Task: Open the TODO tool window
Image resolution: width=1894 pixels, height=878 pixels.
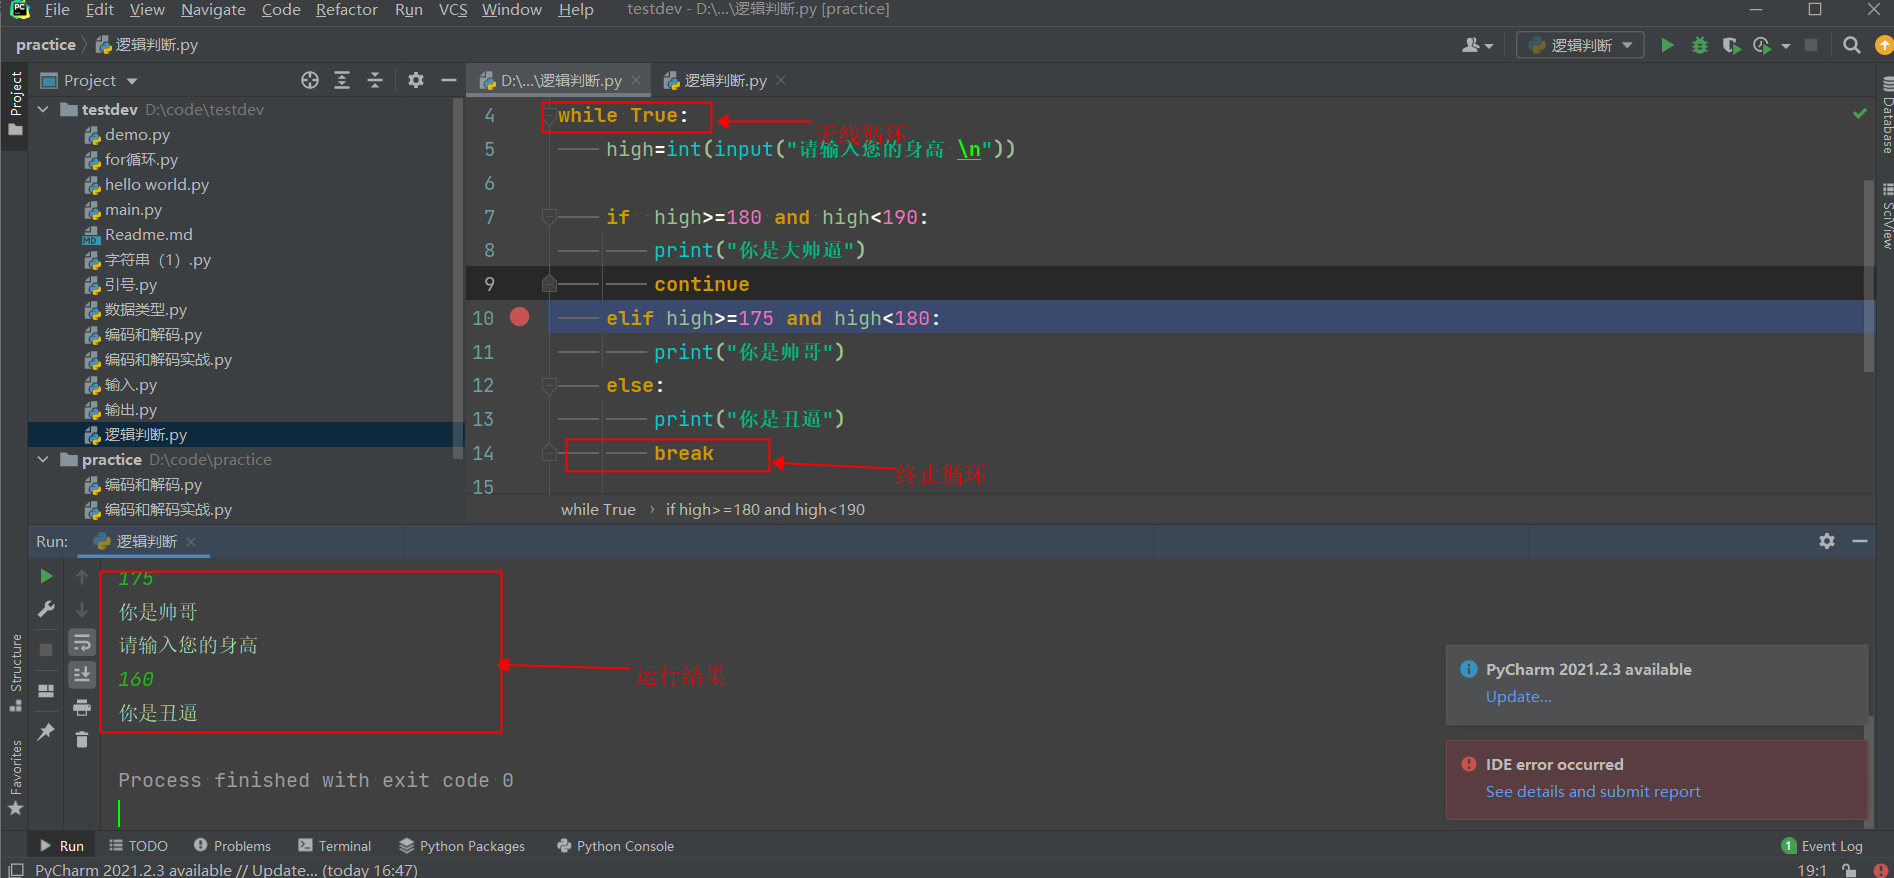Action: 138,846
